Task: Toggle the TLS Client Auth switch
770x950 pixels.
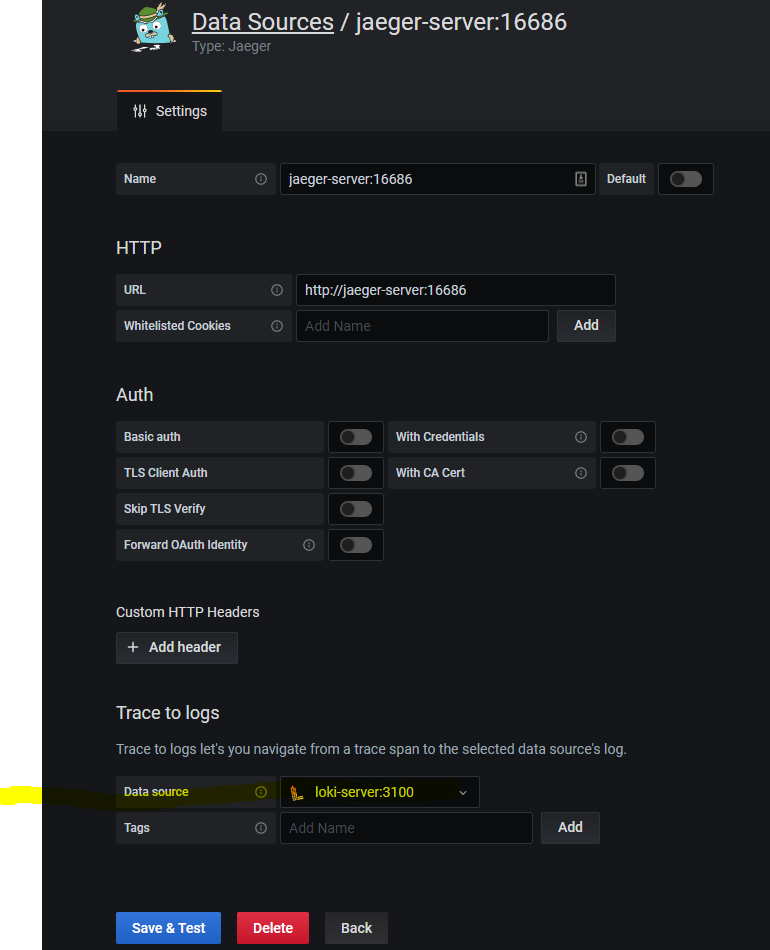Action: pyautogui.click(x=356, y=473)
